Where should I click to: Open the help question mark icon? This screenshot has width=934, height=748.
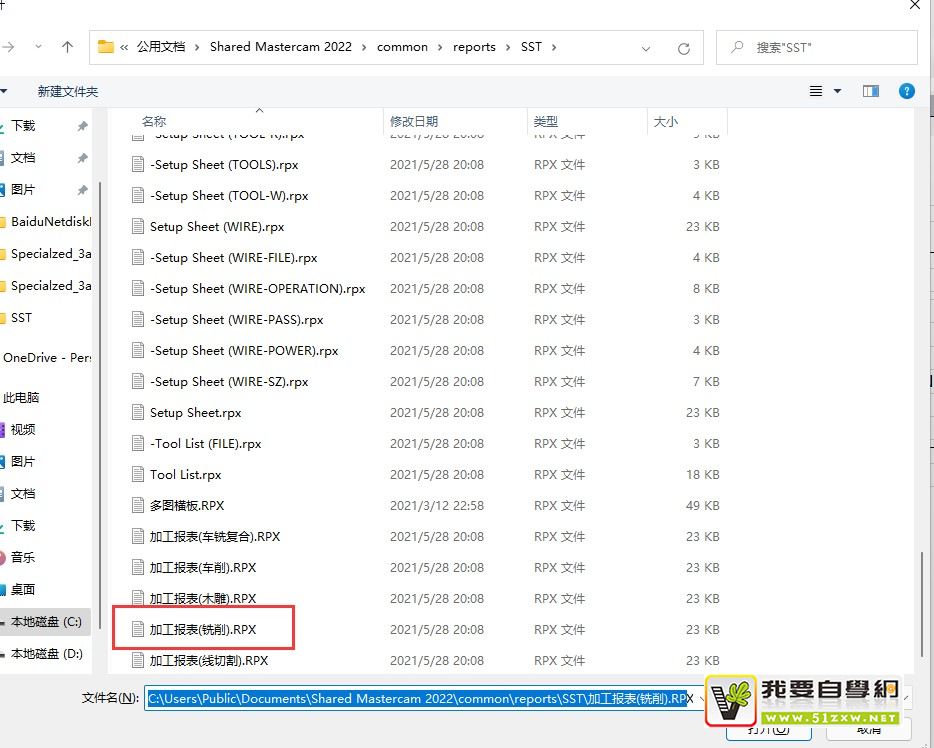point(906,91)
